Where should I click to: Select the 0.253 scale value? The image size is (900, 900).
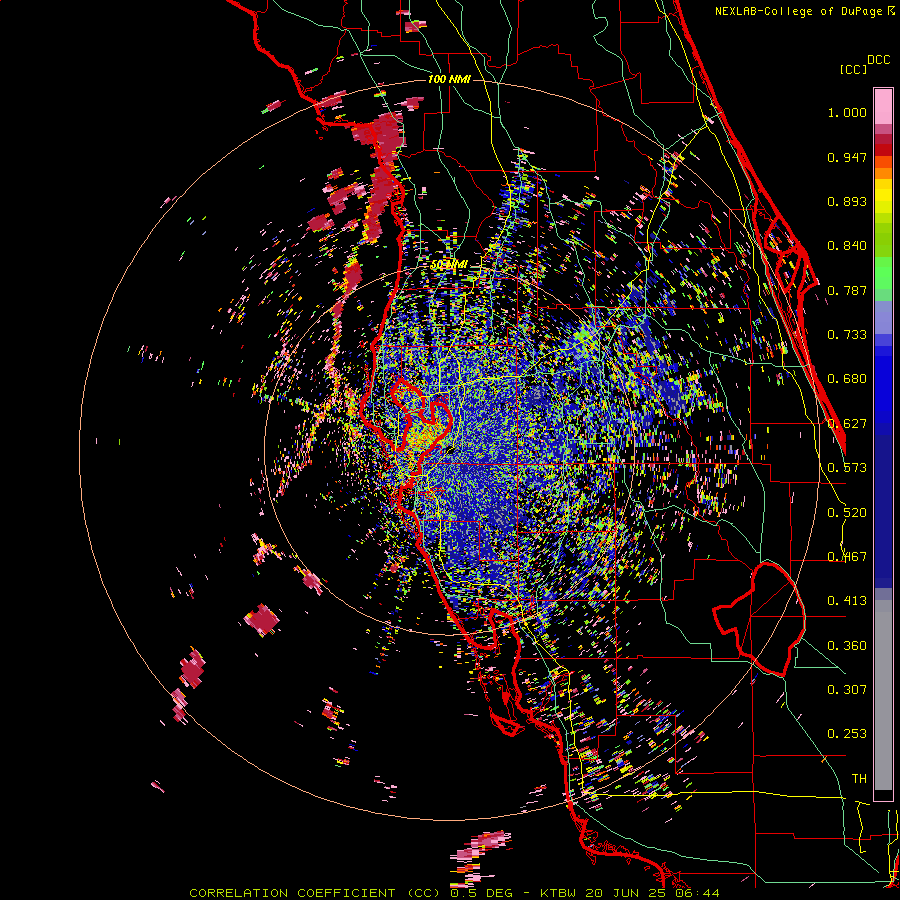847,734
